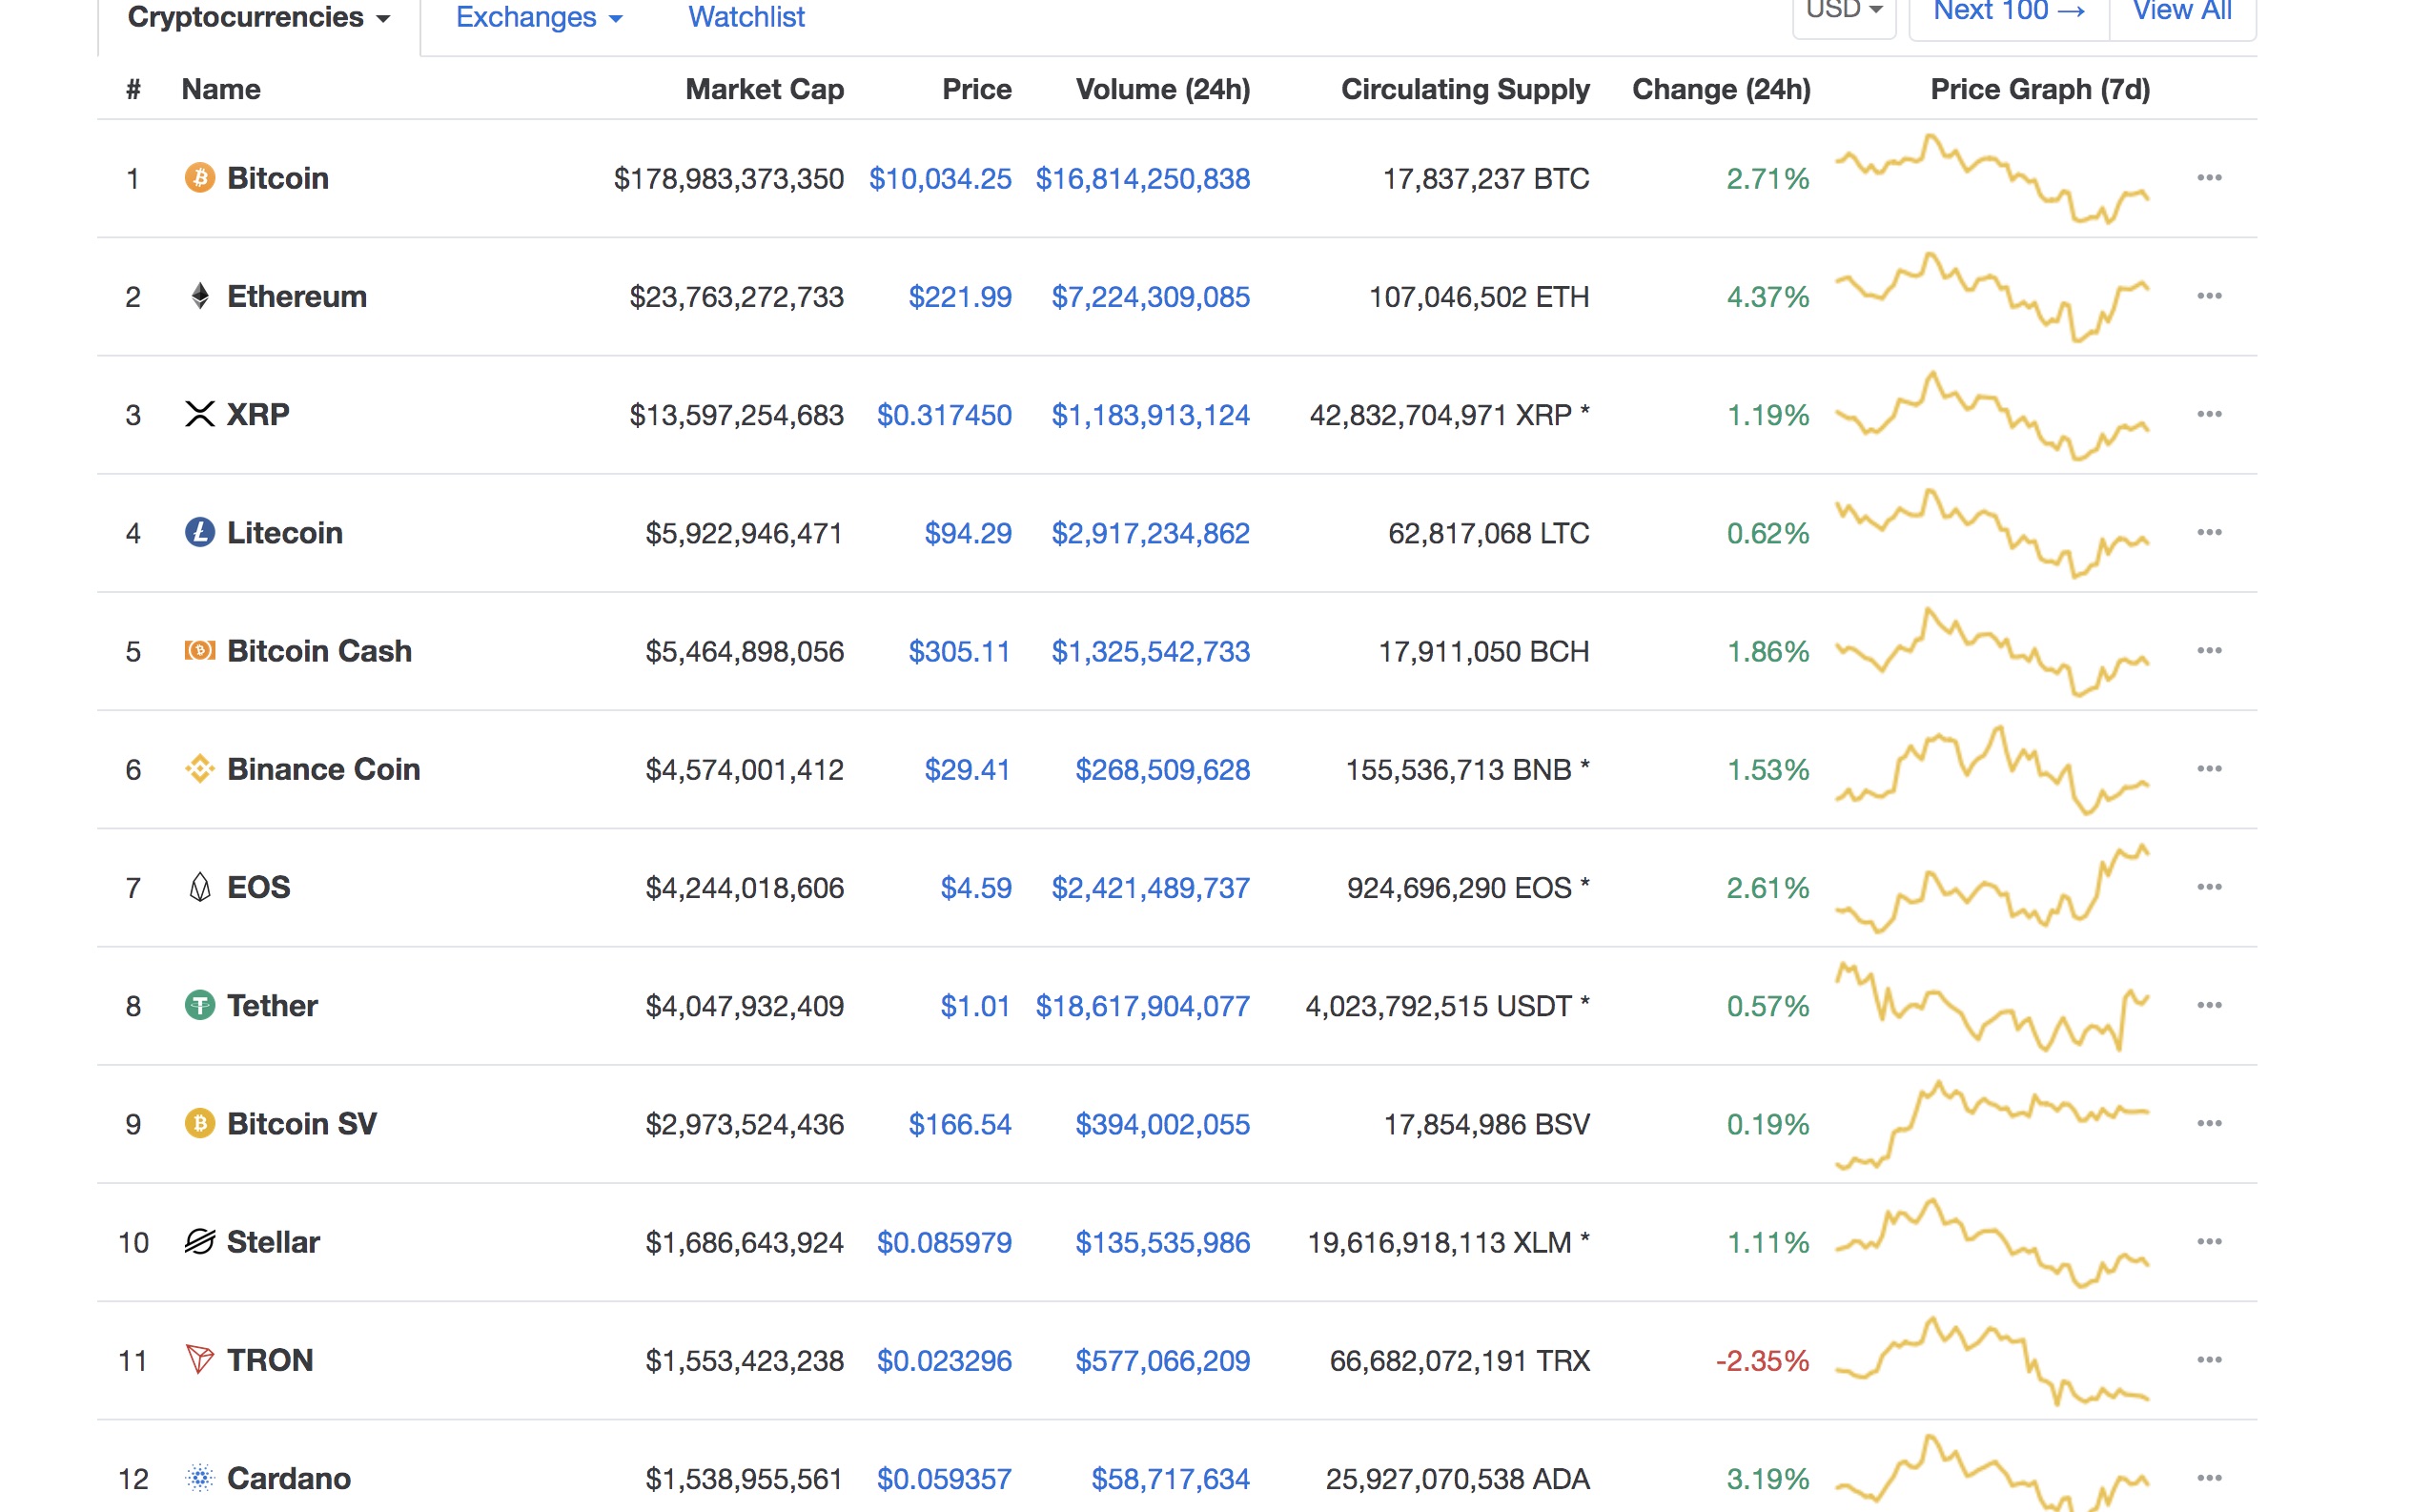Click Tether volume $18,617,904,077
This screenshot has width=2411, height=1512.
coord(1142,1005)
